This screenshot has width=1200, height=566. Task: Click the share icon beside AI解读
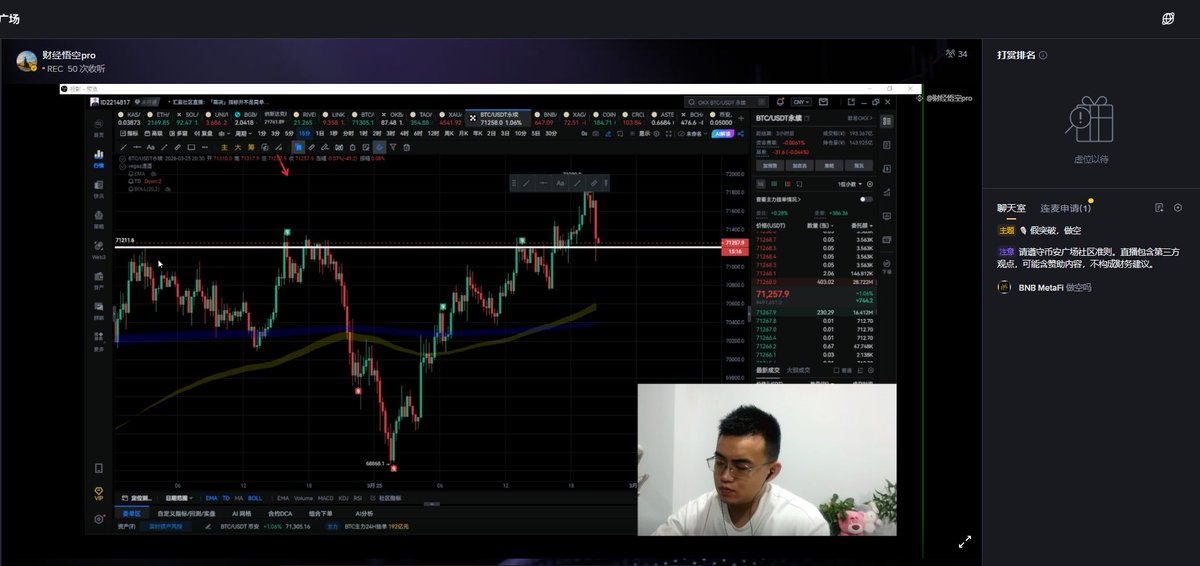[x=740, y=134]
